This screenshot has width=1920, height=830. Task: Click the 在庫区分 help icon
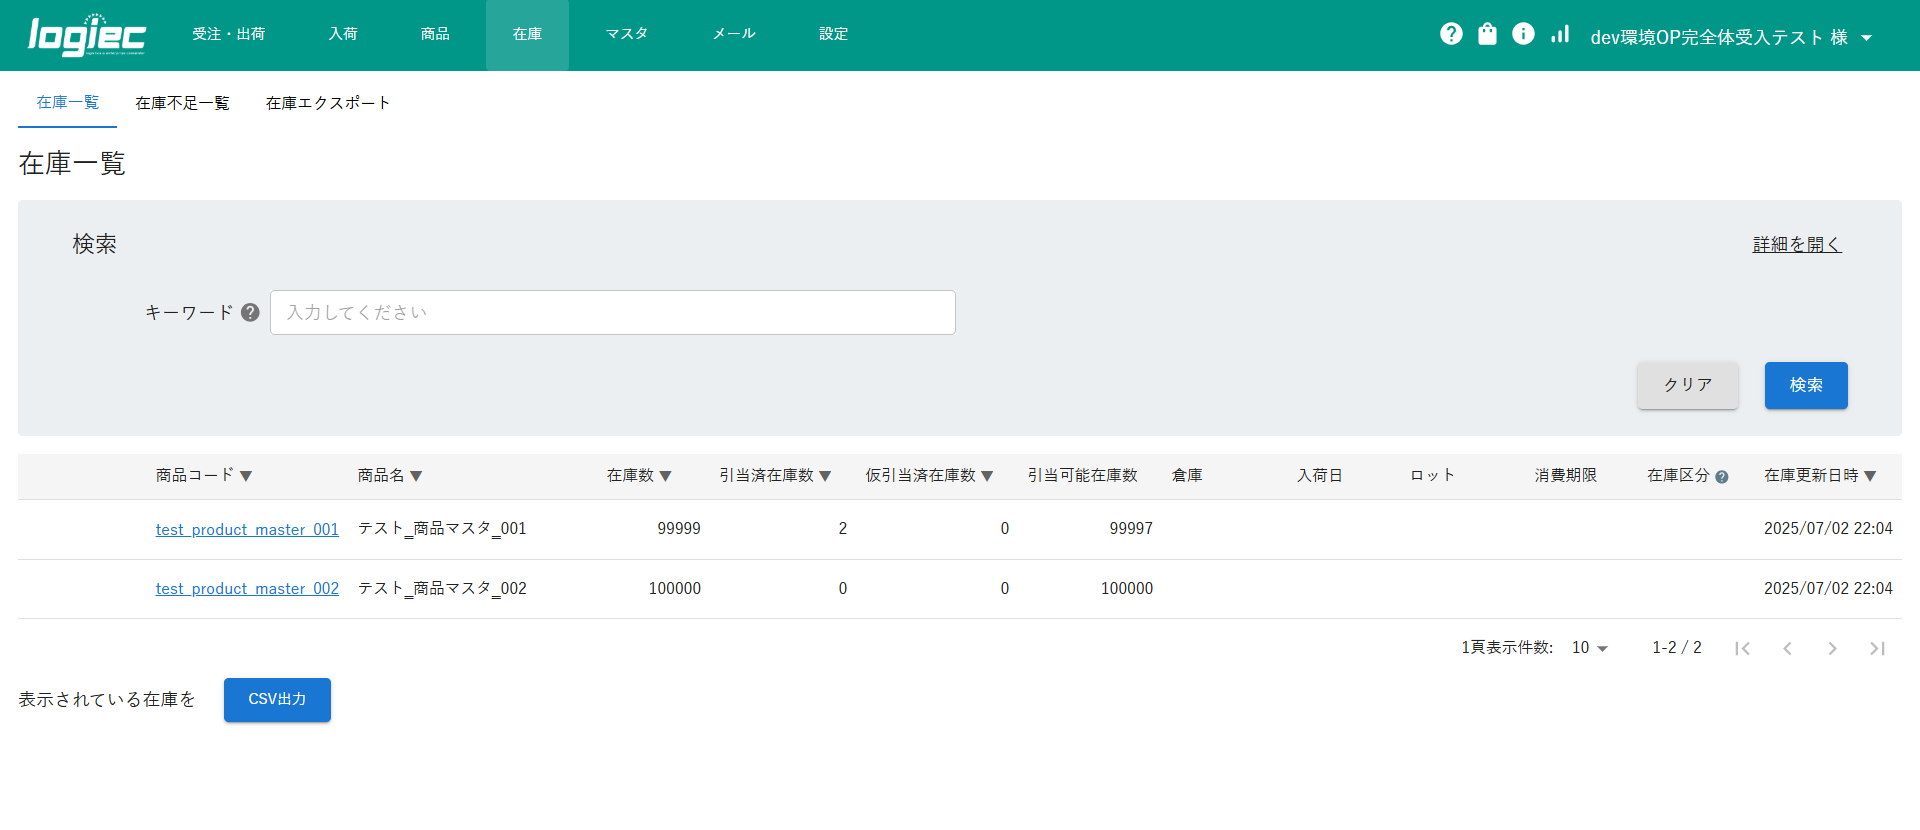pos(1722,477)
